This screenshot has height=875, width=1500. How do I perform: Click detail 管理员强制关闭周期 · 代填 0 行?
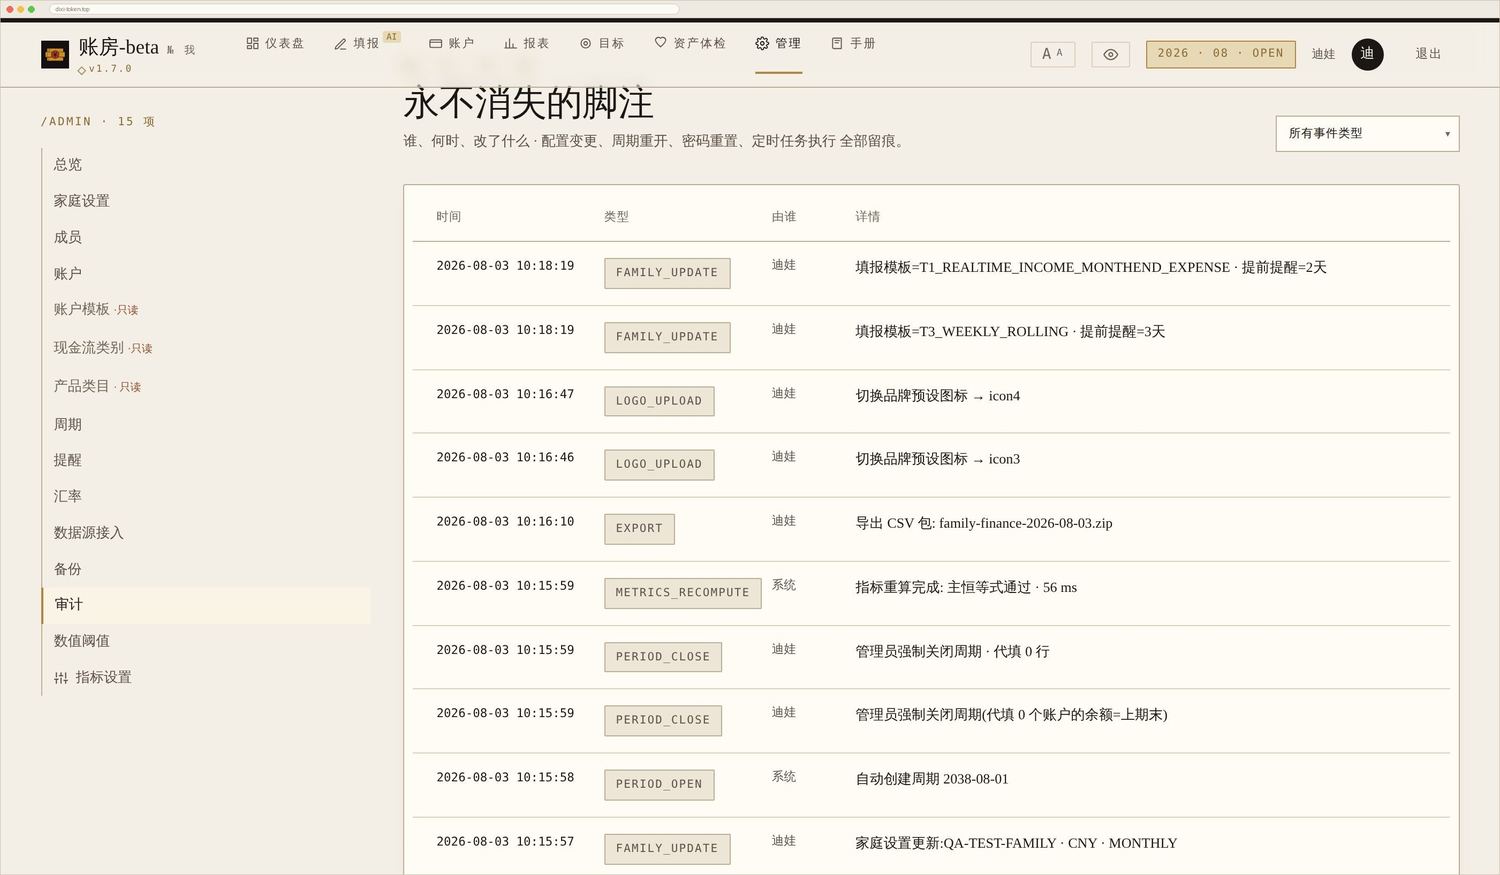[x=952, y=652]
